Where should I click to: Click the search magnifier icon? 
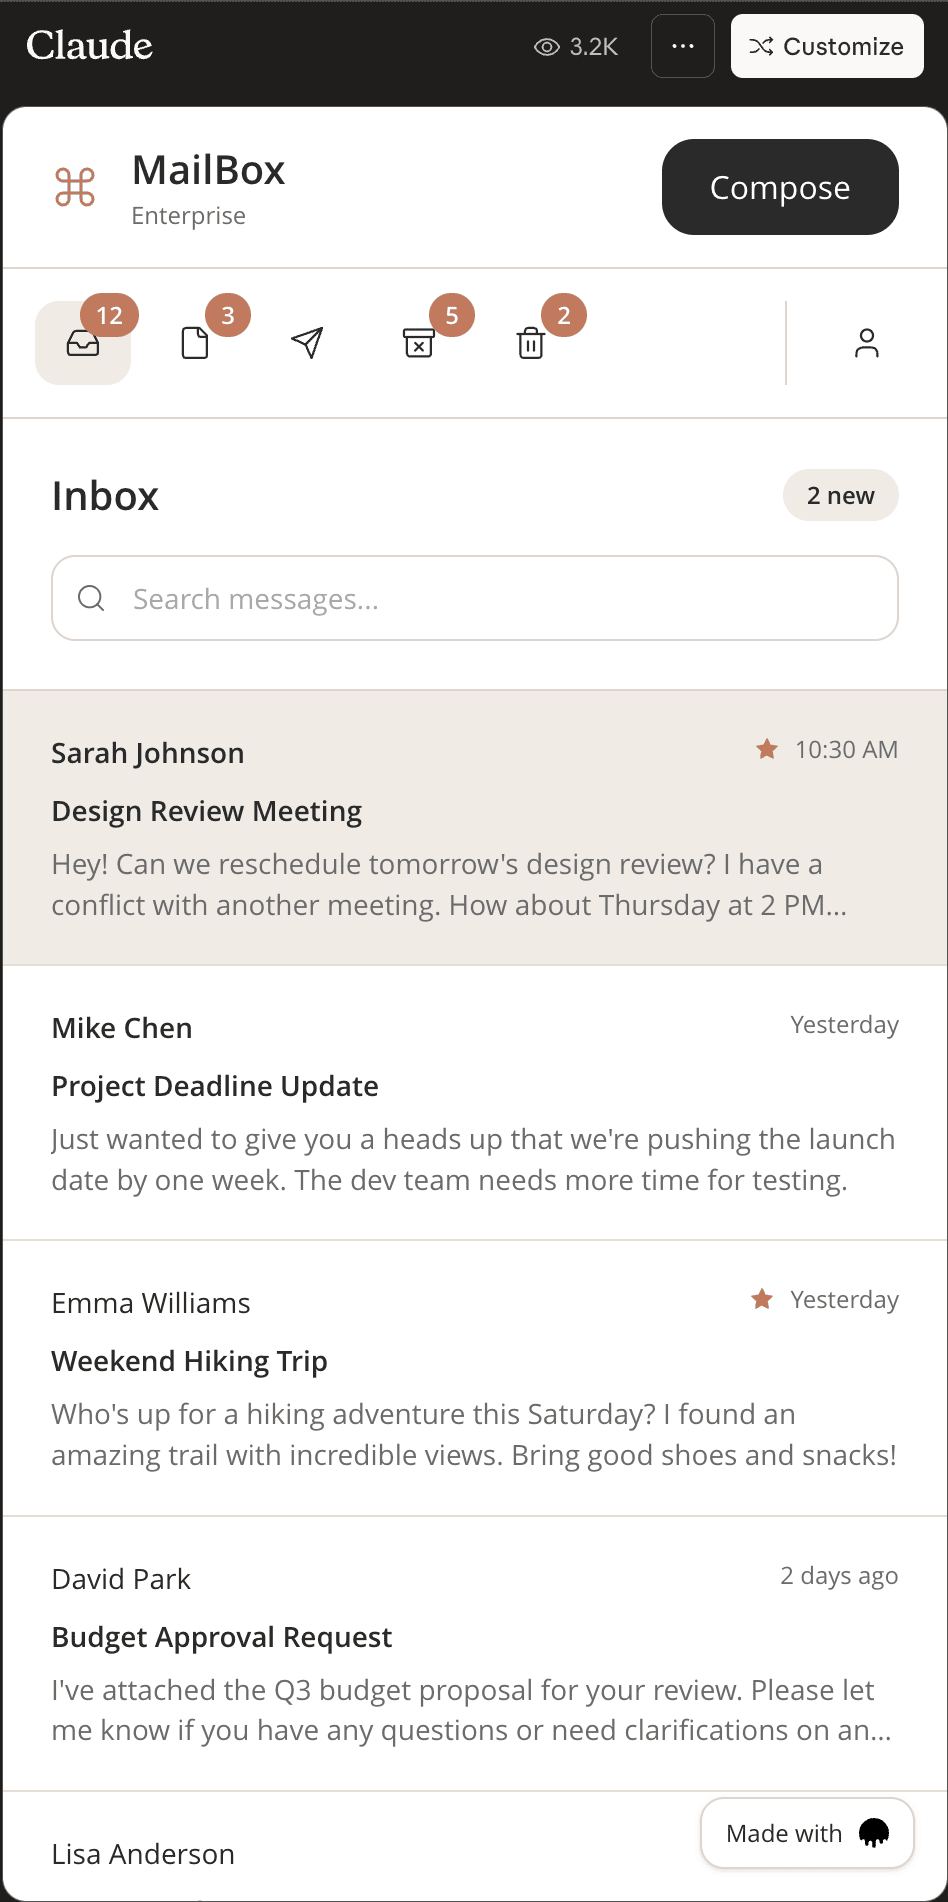pyautogui.click(x=91, y=598)
